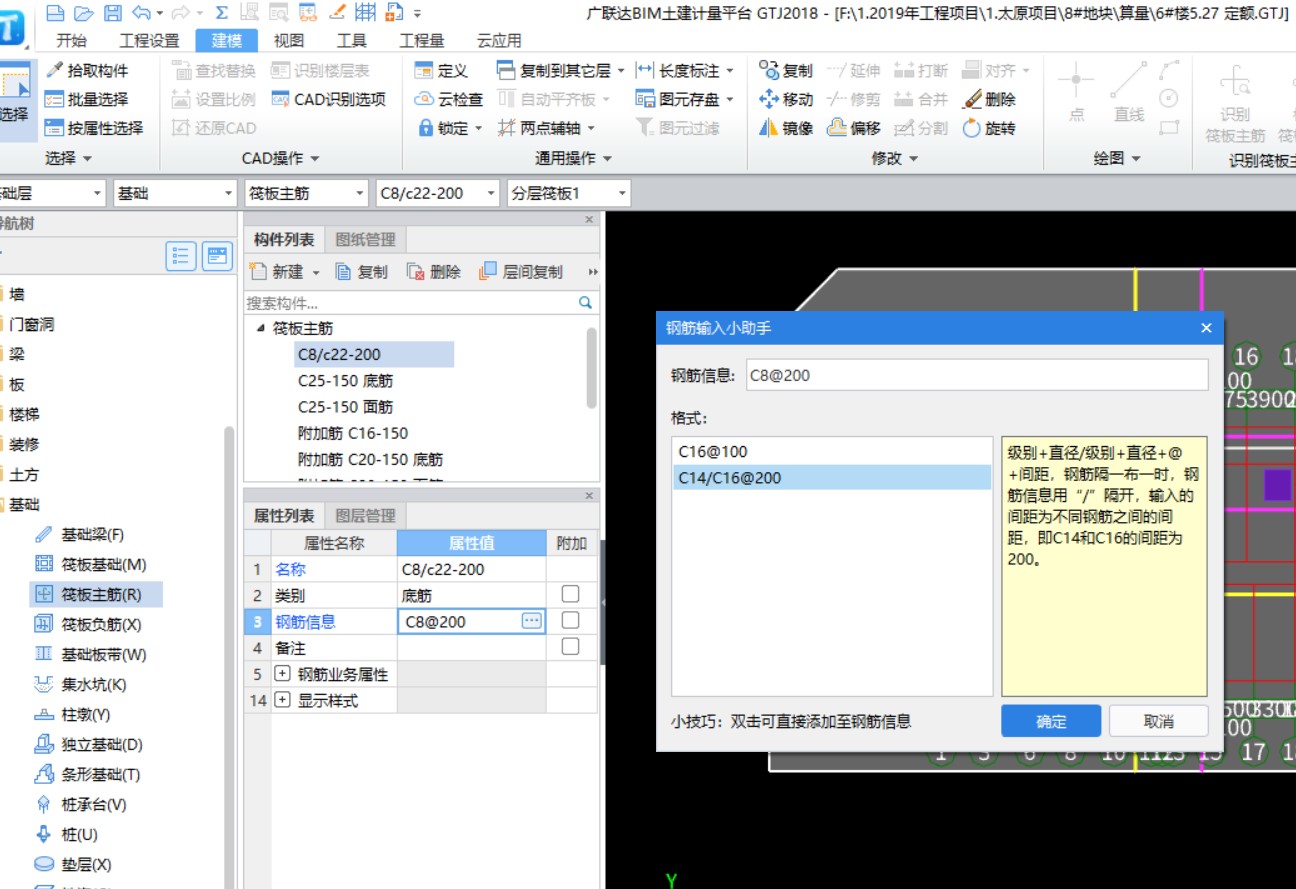Expand 钢筋业务属性 property group
The width and height of the screenshot is (1296, 889).
(282, 674)
